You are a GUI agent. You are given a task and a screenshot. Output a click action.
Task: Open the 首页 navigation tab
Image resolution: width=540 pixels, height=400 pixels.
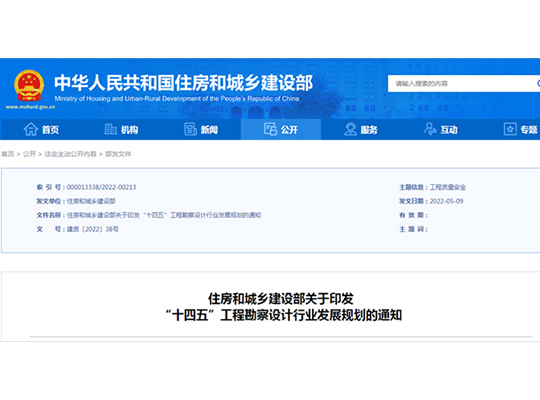pos(41,130)
